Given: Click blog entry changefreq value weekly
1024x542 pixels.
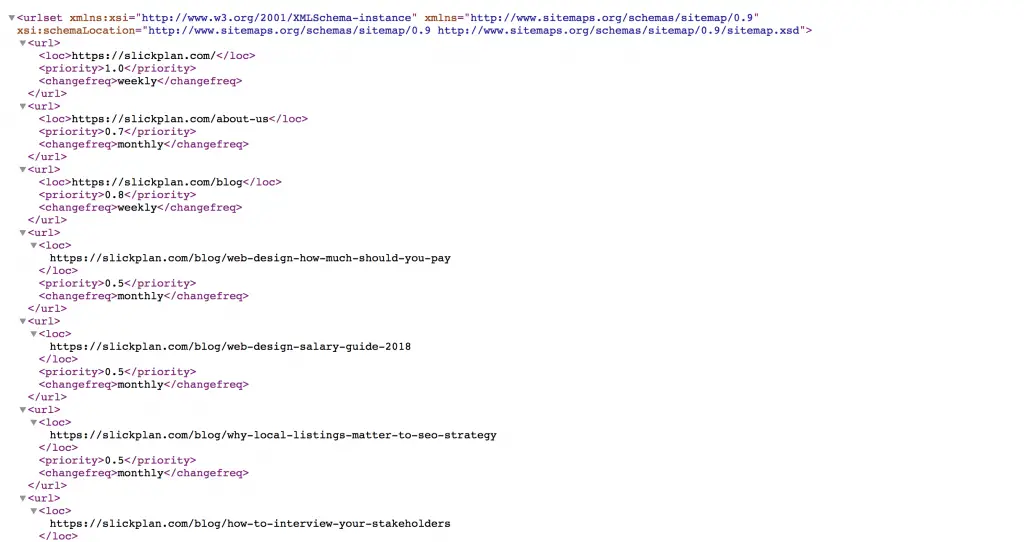Looking at the screenshot, I should tap(137, 208).
